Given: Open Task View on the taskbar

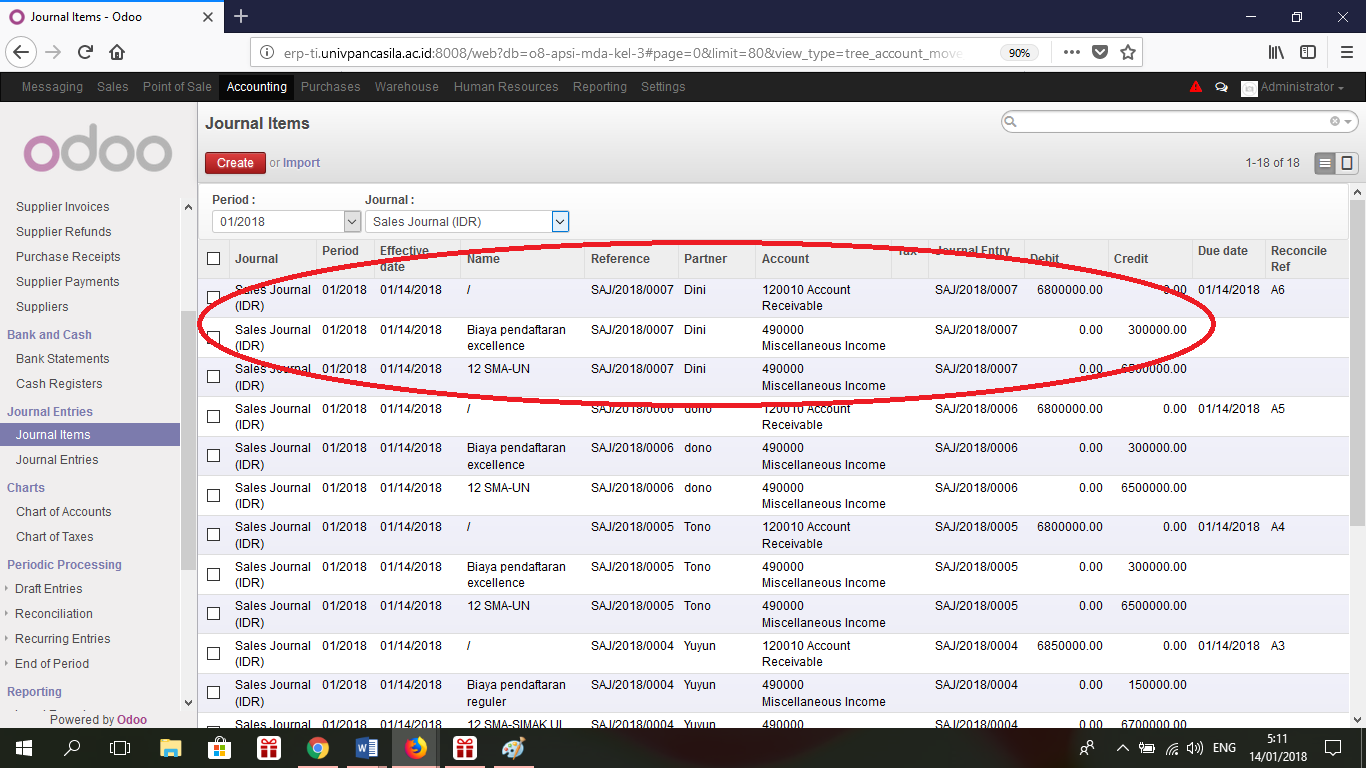Looking at the screenshot, I should tap(120, 748).
